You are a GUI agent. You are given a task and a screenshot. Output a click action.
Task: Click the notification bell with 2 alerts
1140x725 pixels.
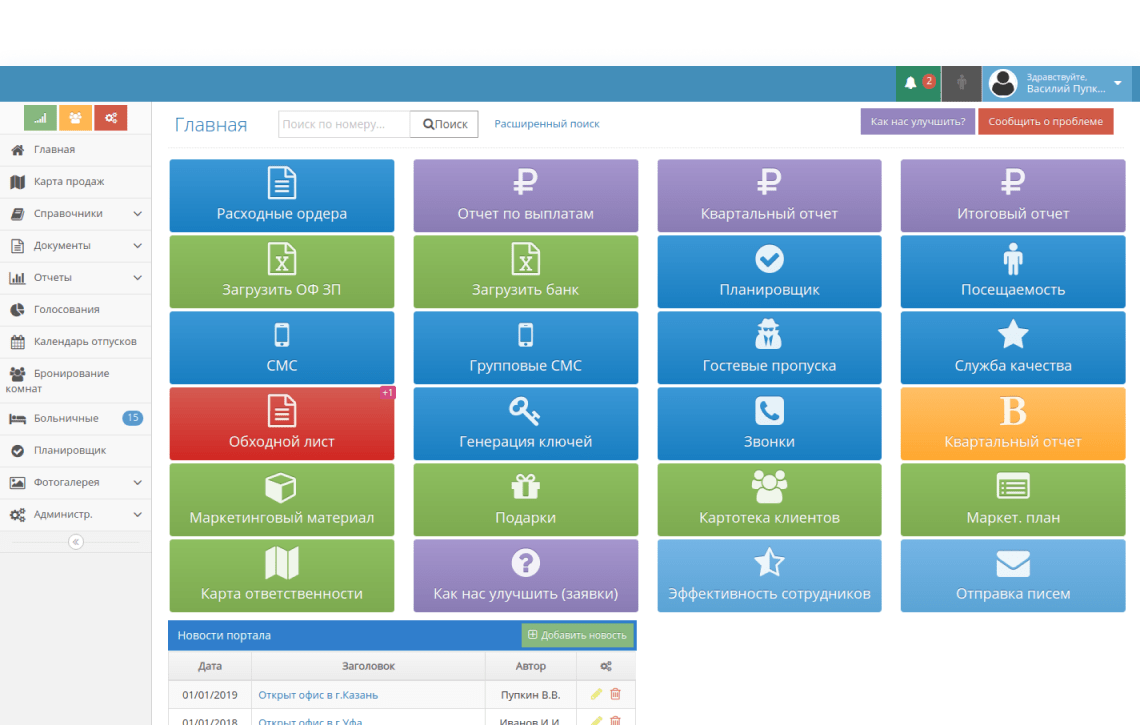point(916,83)
